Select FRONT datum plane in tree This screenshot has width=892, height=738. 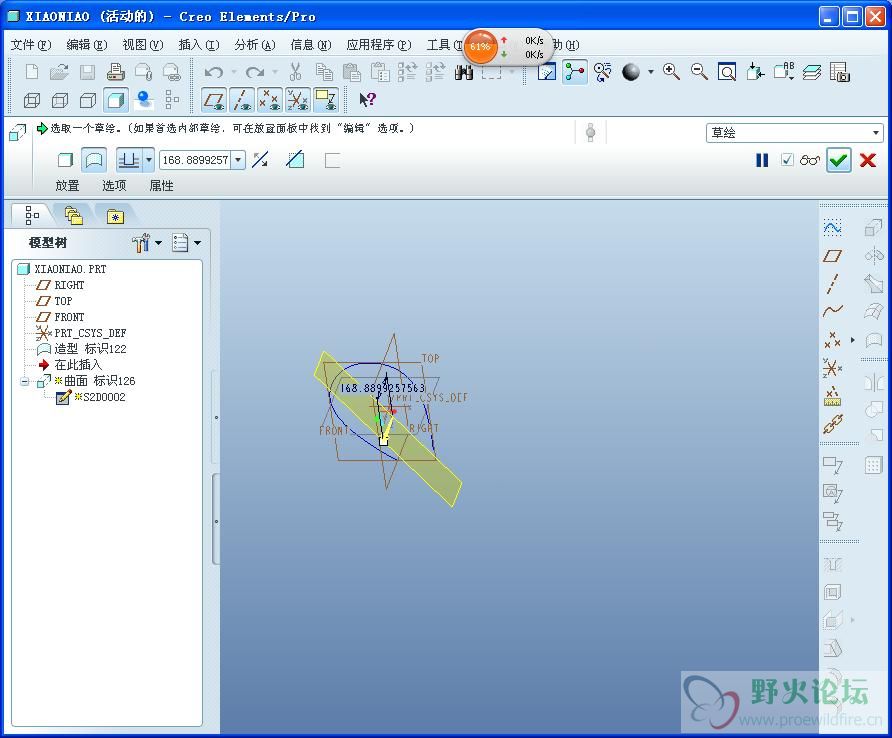(60, 316)
